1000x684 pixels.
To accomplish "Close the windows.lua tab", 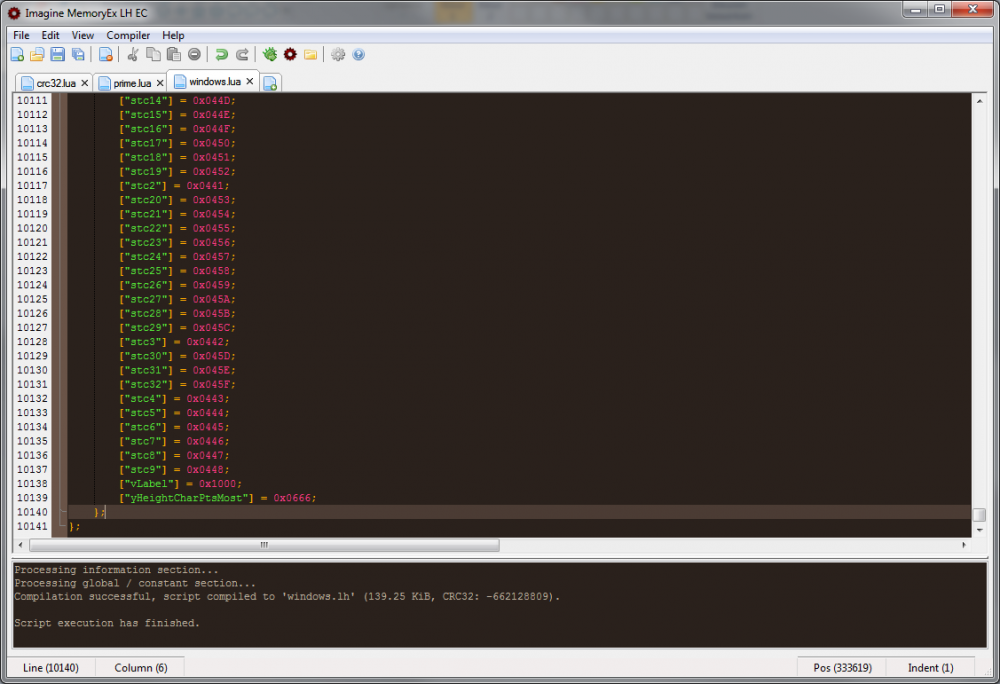I will (250, 81).
